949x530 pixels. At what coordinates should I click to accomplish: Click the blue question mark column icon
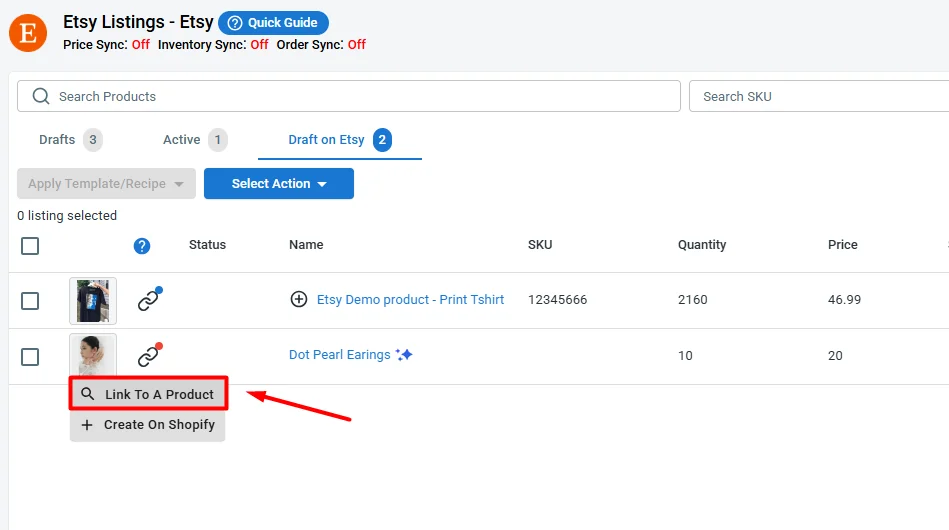142,246
